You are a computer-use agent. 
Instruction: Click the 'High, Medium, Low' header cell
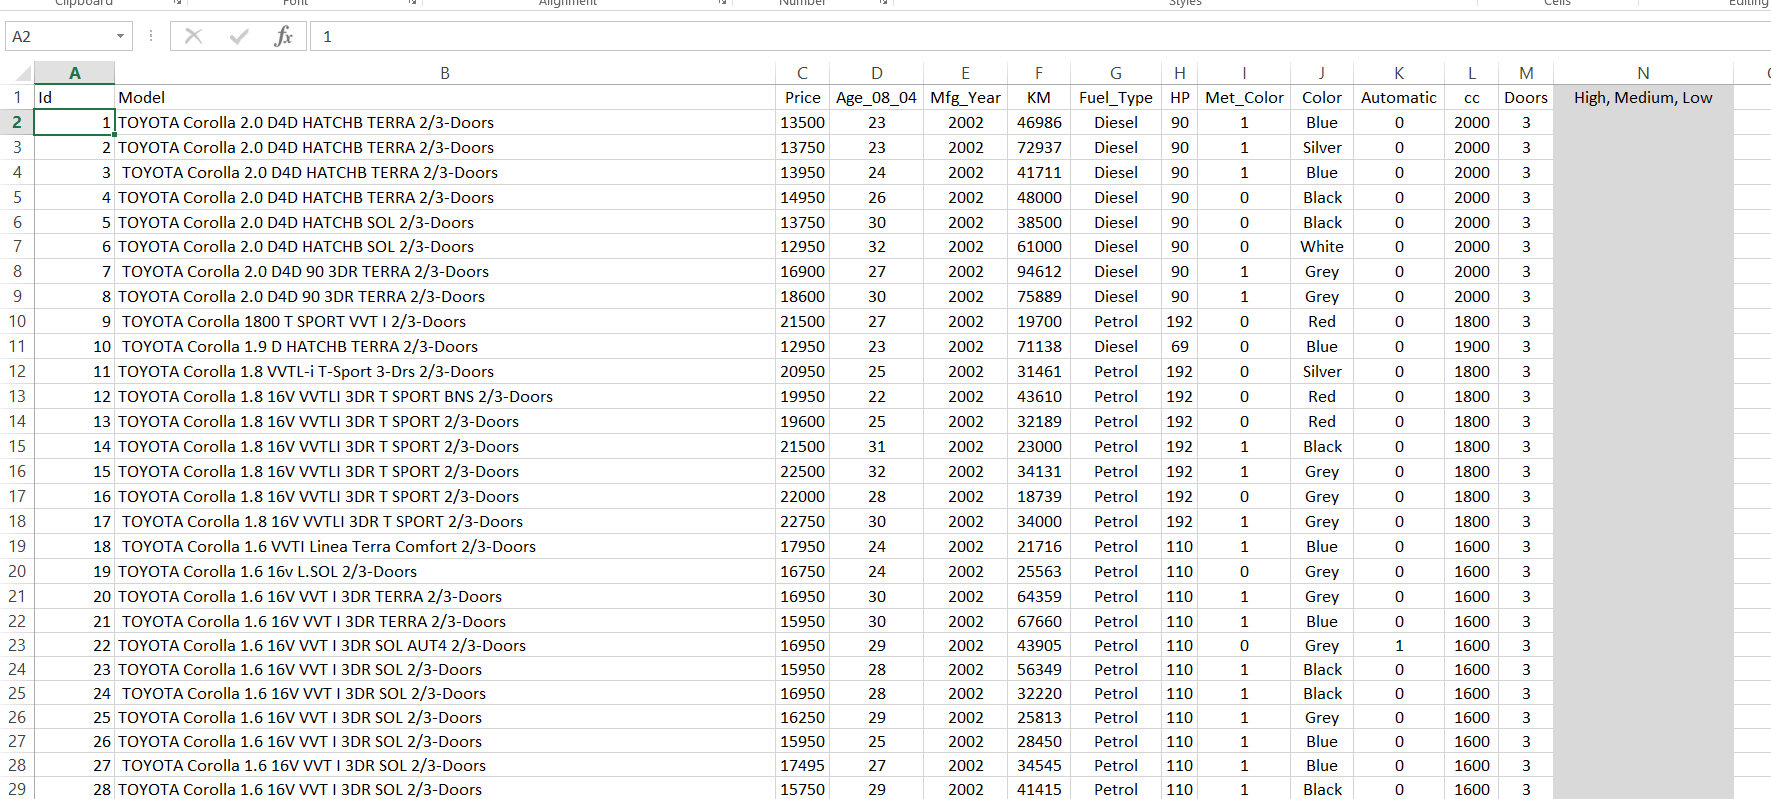click(x=1643, y=97)
